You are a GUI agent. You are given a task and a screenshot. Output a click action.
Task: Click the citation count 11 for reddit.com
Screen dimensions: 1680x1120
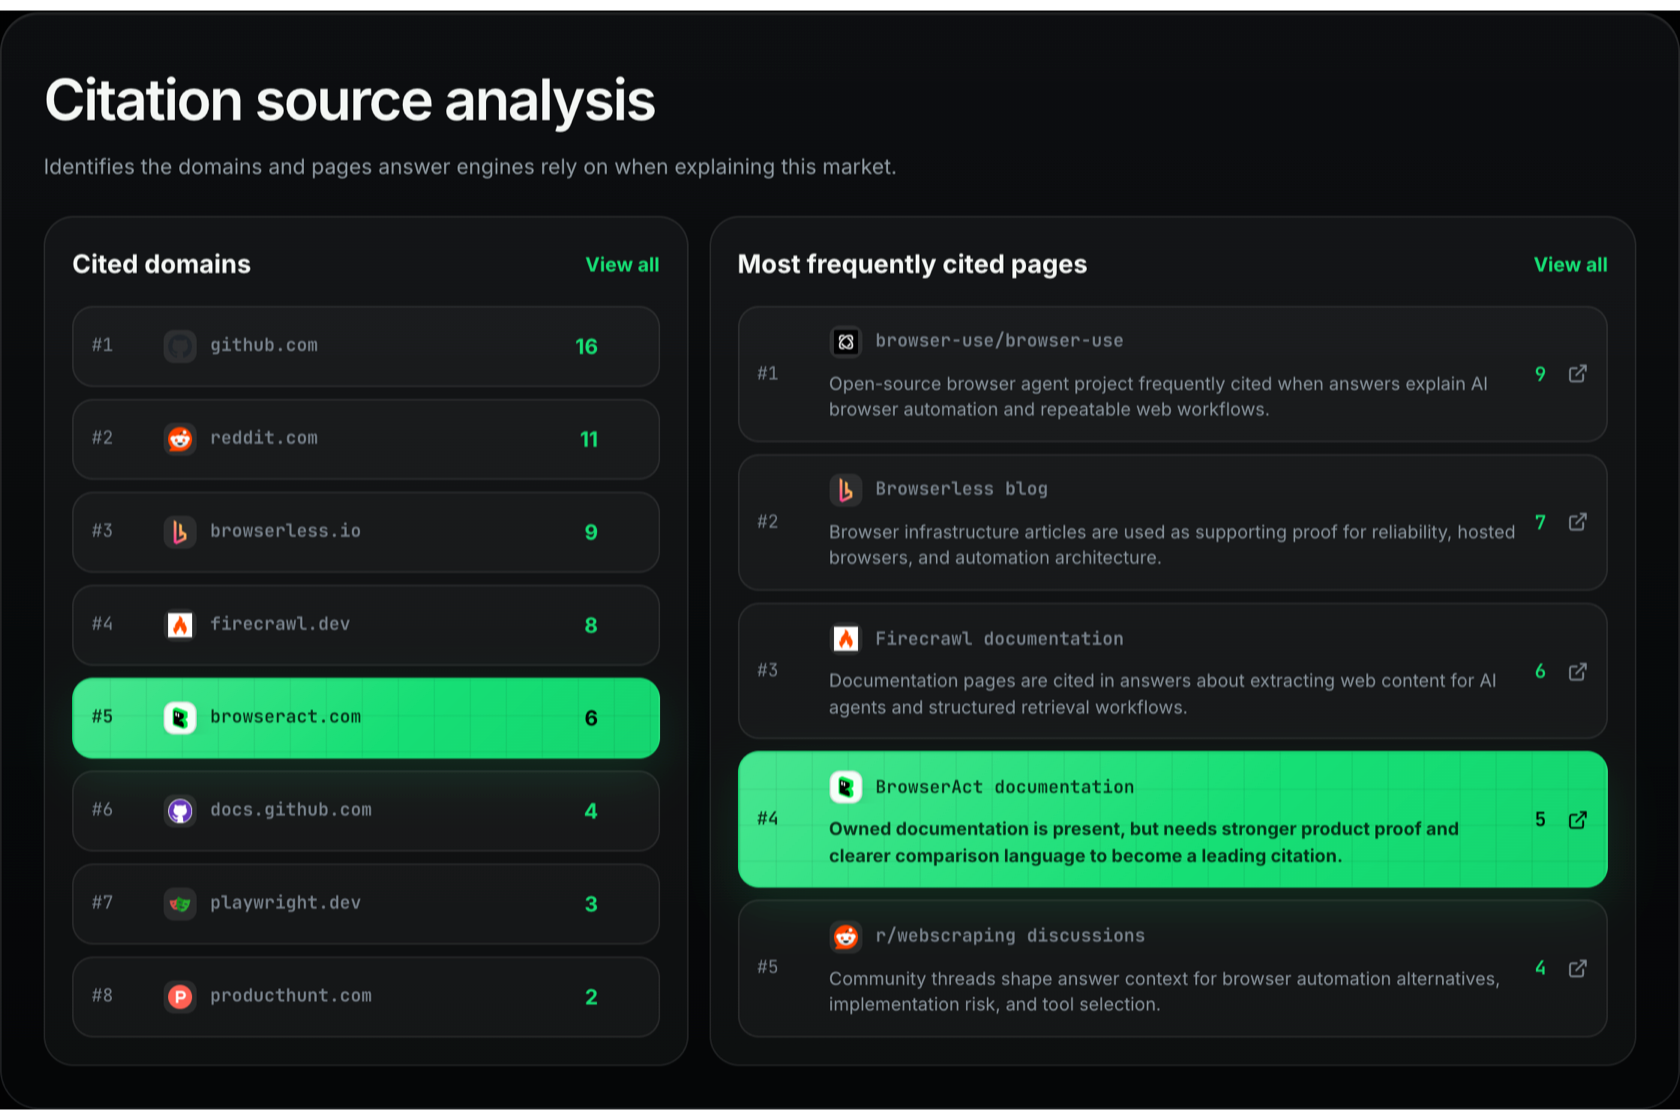click(x=589, y=440)
